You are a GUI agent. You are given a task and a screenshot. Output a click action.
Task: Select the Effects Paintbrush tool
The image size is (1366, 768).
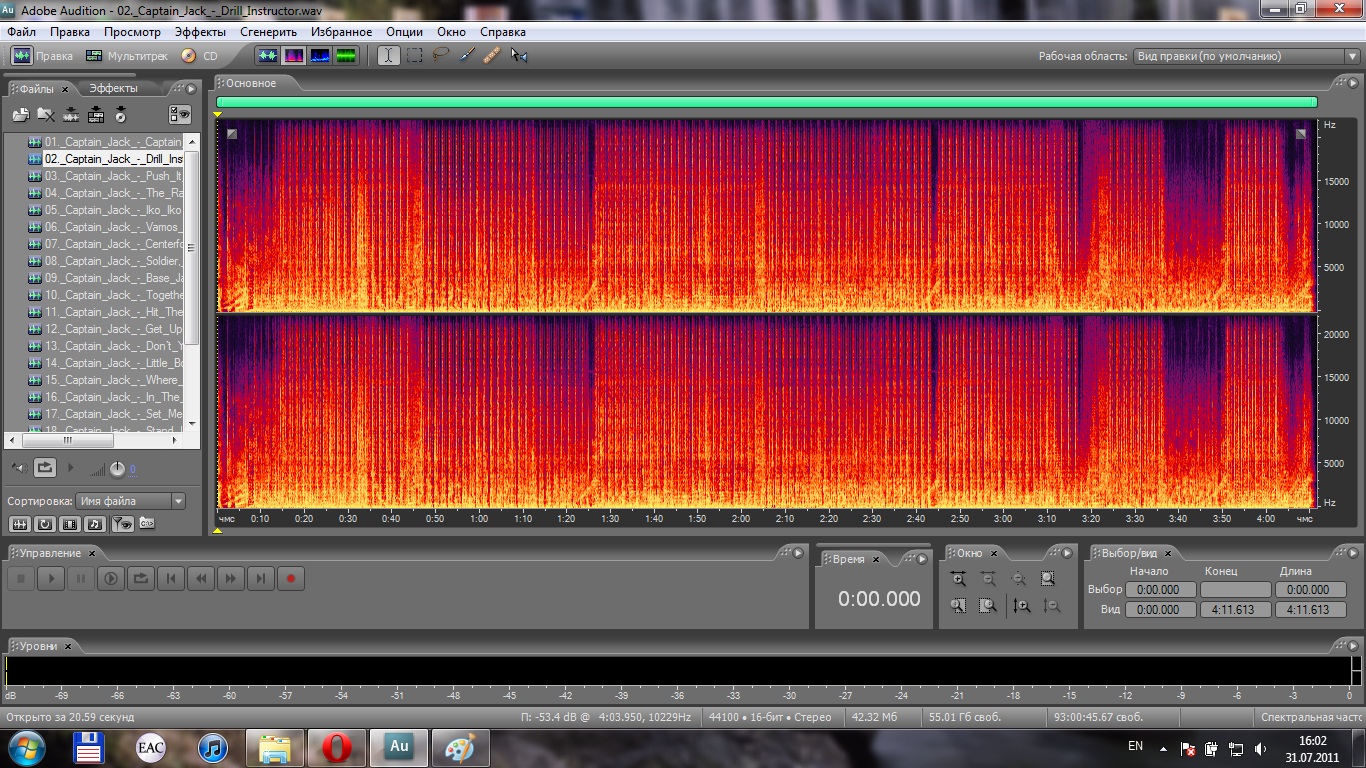click(x=467, y=56)
